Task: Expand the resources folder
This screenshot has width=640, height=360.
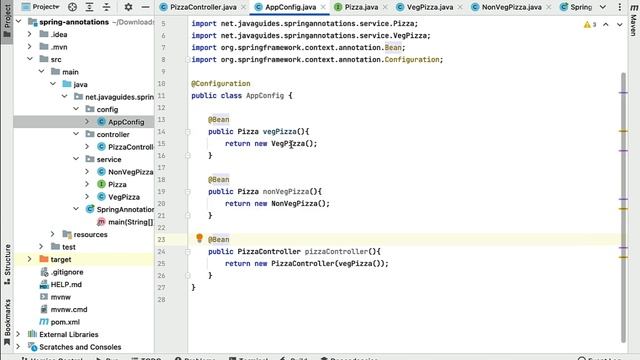Action: 53,234
